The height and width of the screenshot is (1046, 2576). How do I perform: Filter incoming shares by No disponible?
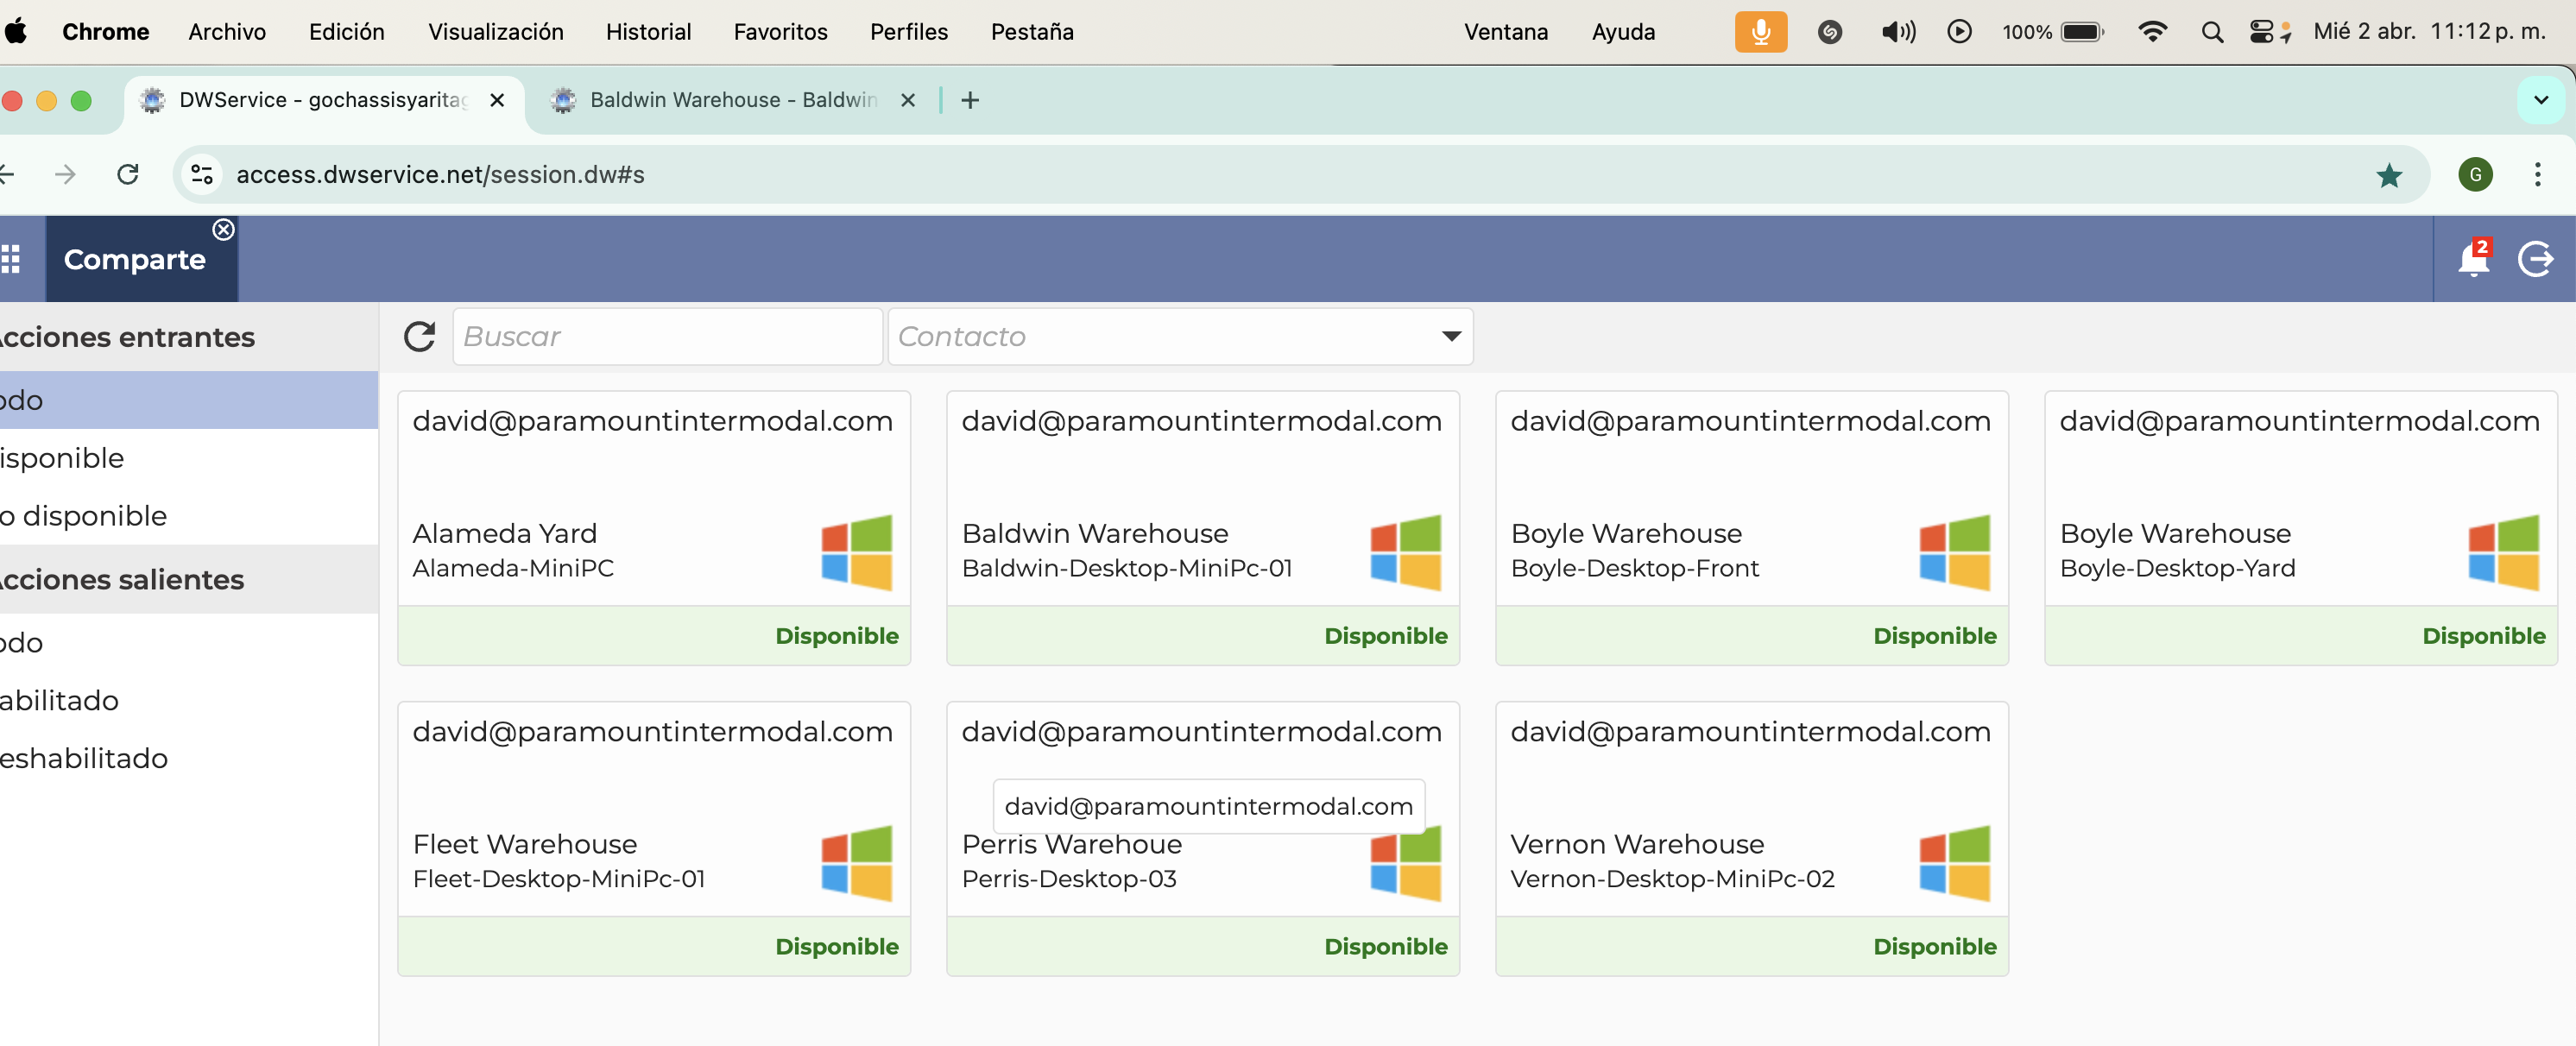pyautogui.click(x=189, y=516)
